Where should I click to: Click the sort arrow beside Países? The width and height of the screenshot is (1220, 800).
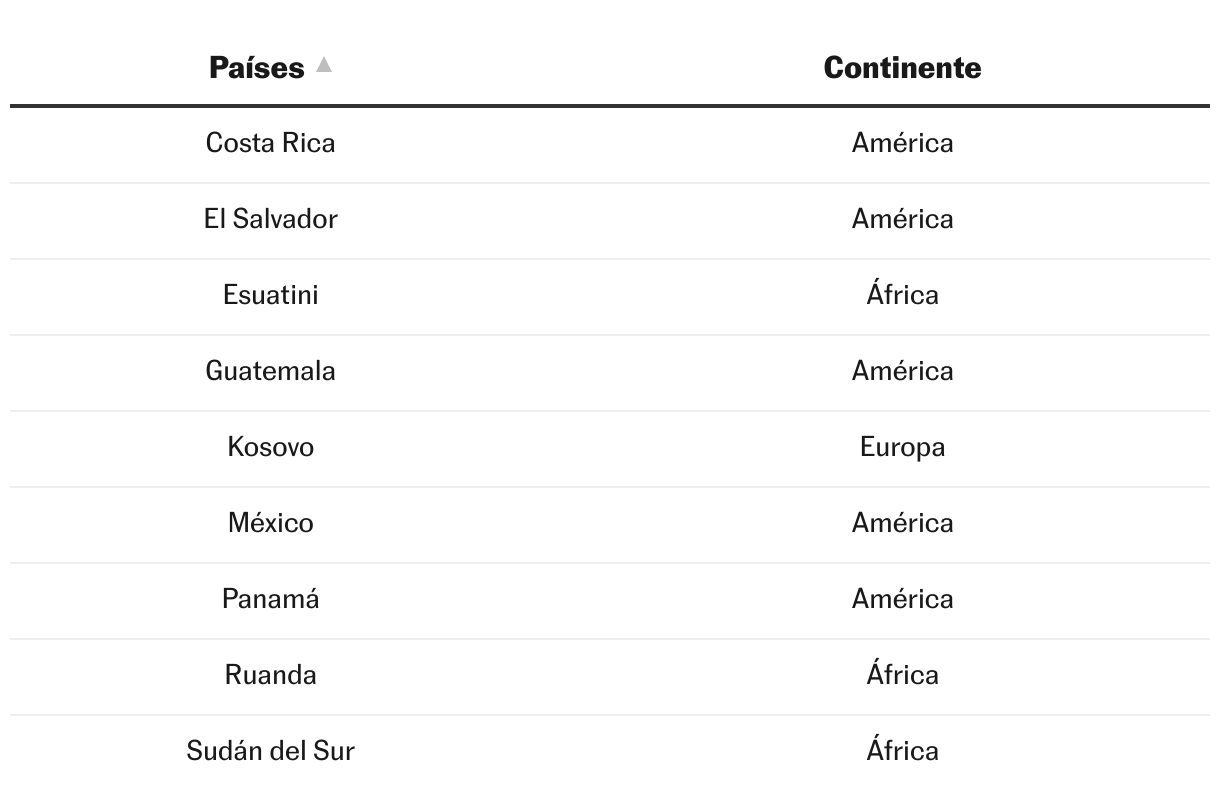click(x=323, y=65)
